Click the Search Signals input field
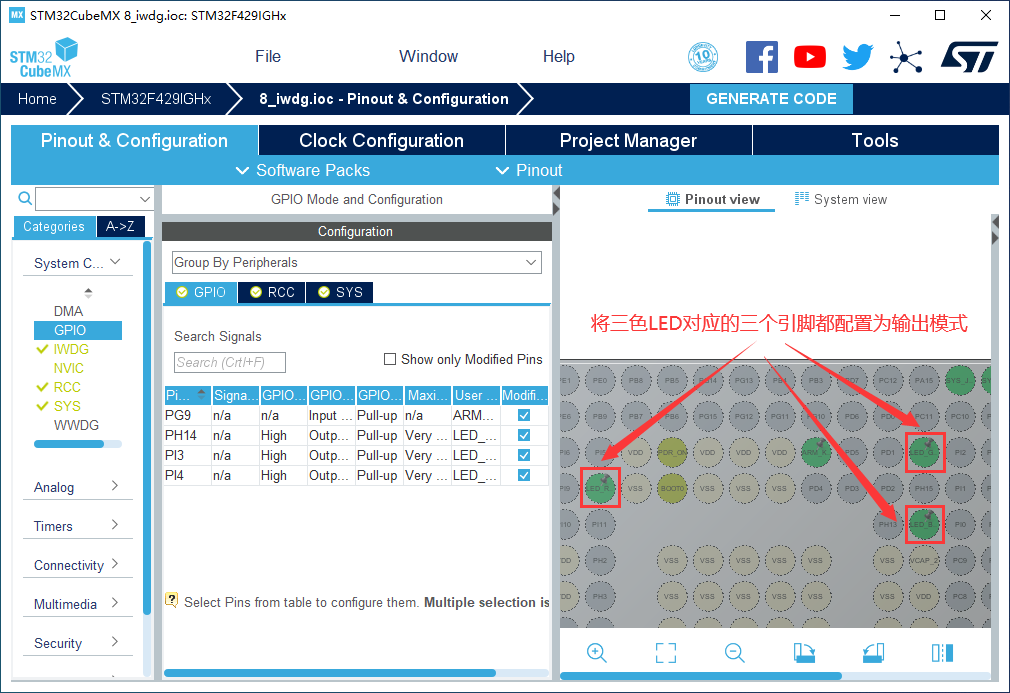 (x=230, y=362)
